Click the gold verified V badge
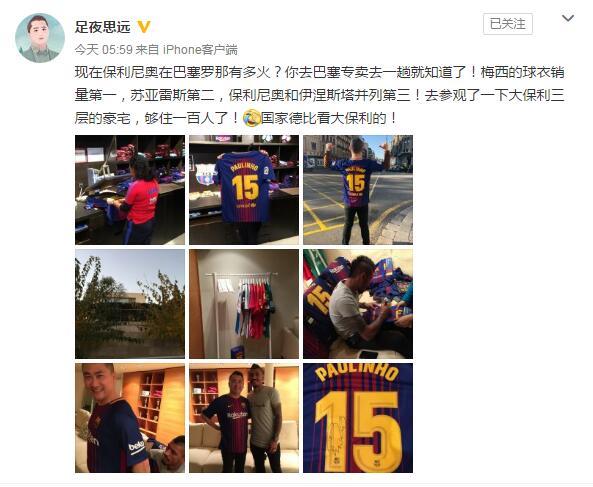This screenshot has width=593, height=487. click(144, 27)
